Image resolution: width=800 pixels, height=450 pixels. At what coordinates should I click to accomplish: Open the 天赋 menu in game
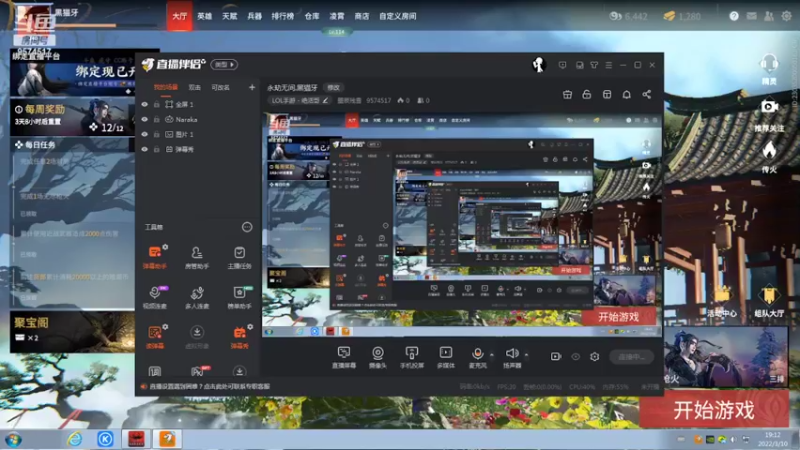coord(230,16)
